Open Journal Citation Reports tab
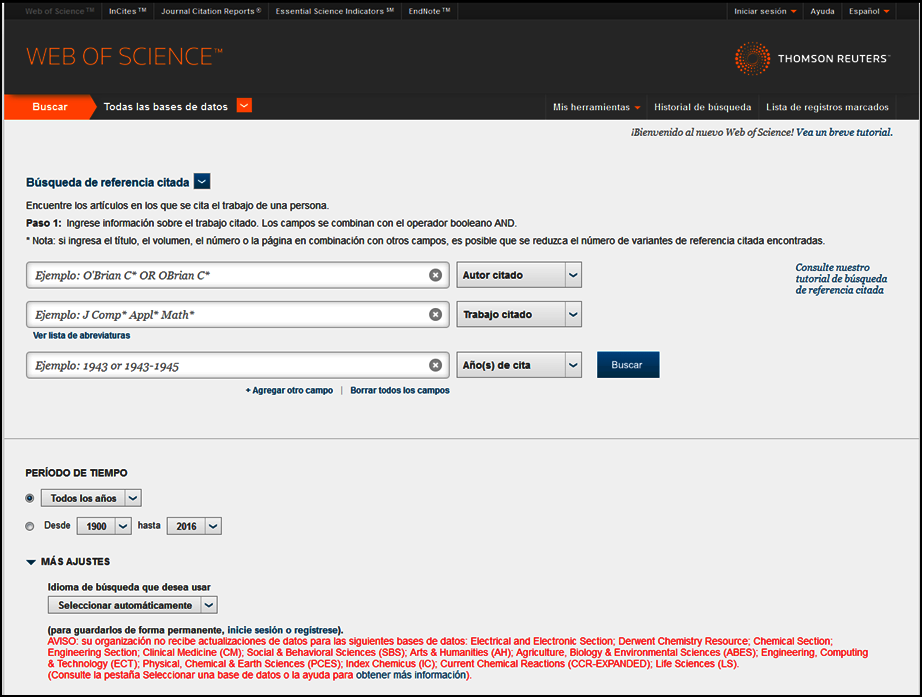Viewport: 922px width, 697px height. [211, 11]
